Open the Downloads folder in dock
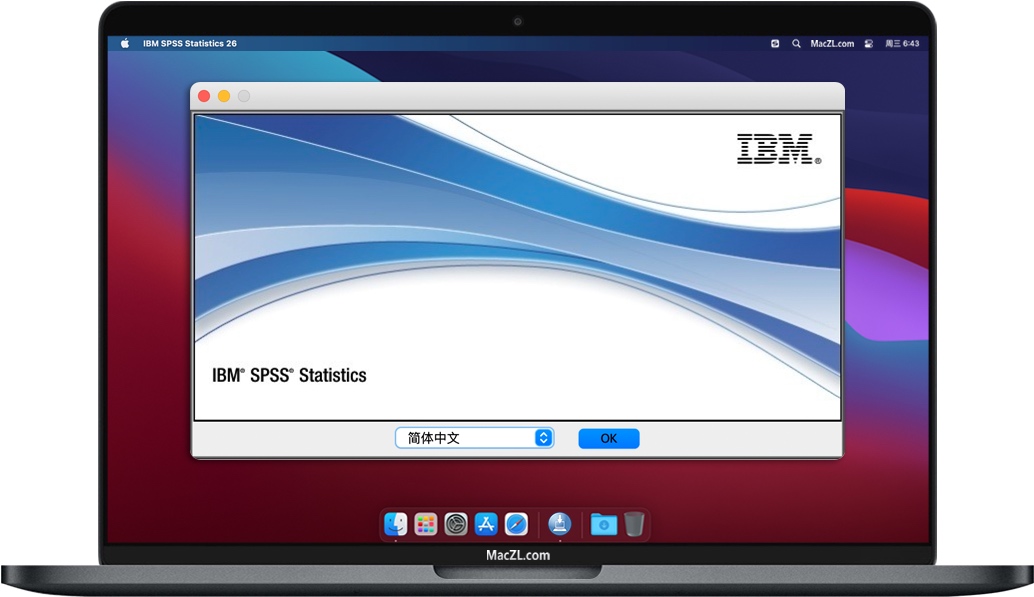The image size is (1034, 597). click(x=603, y=524)
